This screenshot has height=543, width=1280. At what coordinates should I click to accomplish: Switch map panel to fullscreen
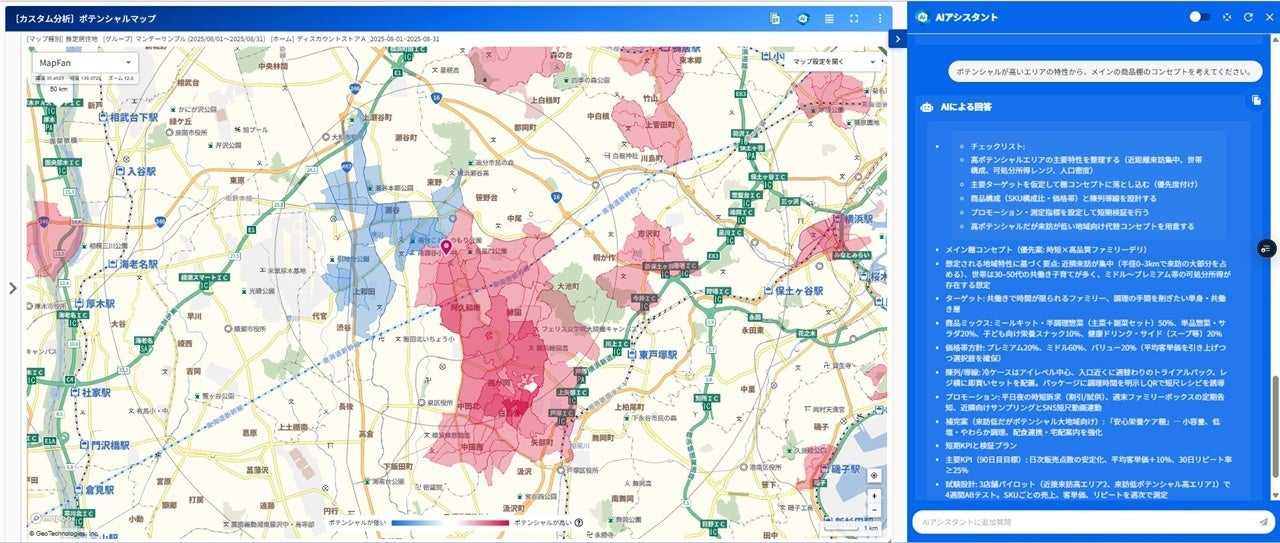click(854, 18)
